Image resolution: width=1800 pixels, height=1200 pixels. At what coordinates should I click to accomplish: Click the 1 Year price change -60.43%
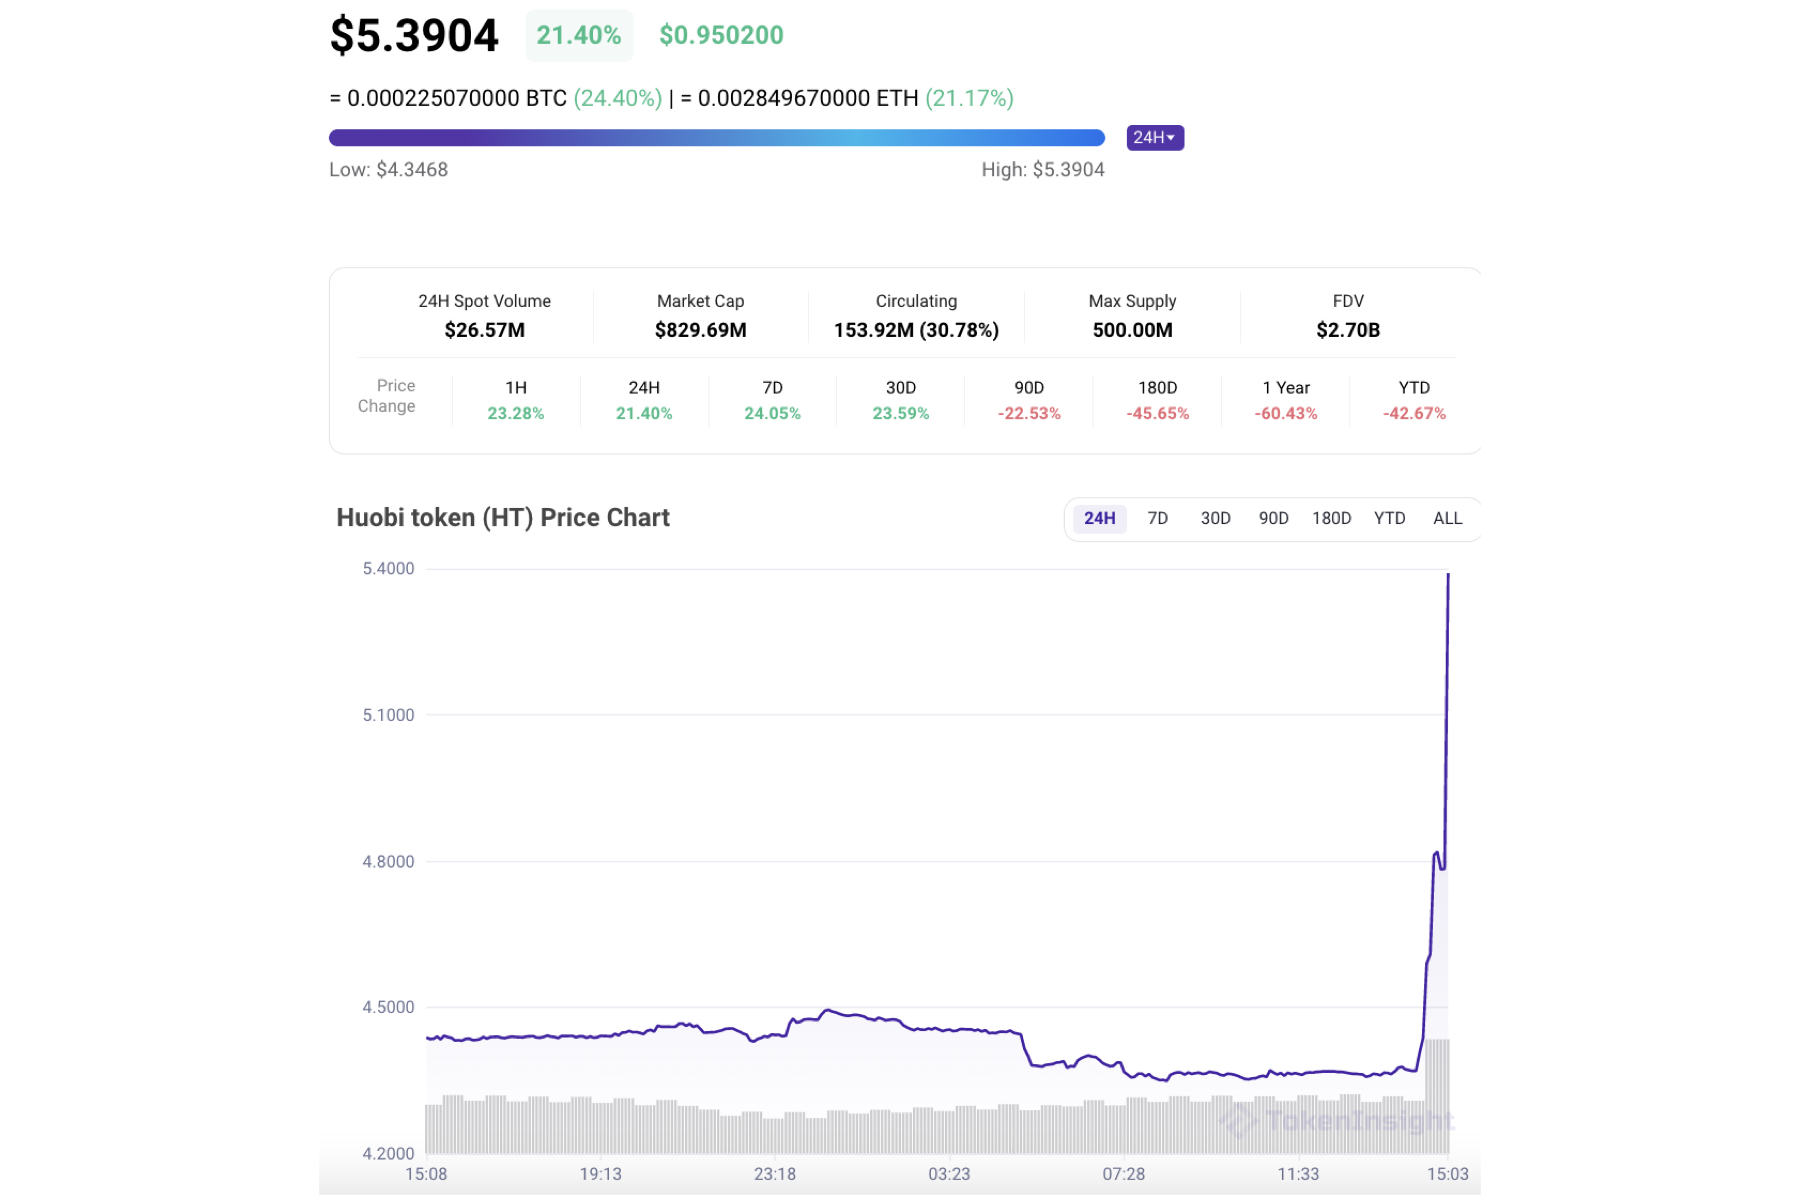[1286, 411]
